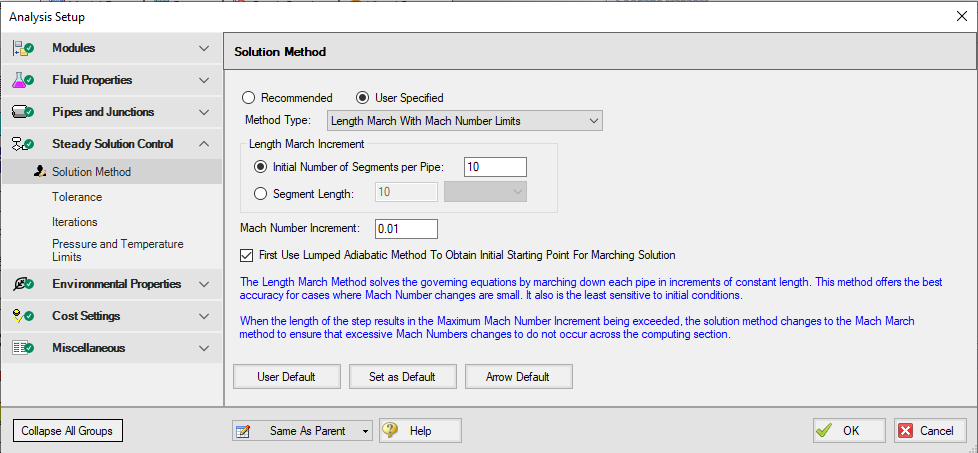Expand the Fluid Properties group chevron
This screenshot has width=978, height=453.
point(204,80)
